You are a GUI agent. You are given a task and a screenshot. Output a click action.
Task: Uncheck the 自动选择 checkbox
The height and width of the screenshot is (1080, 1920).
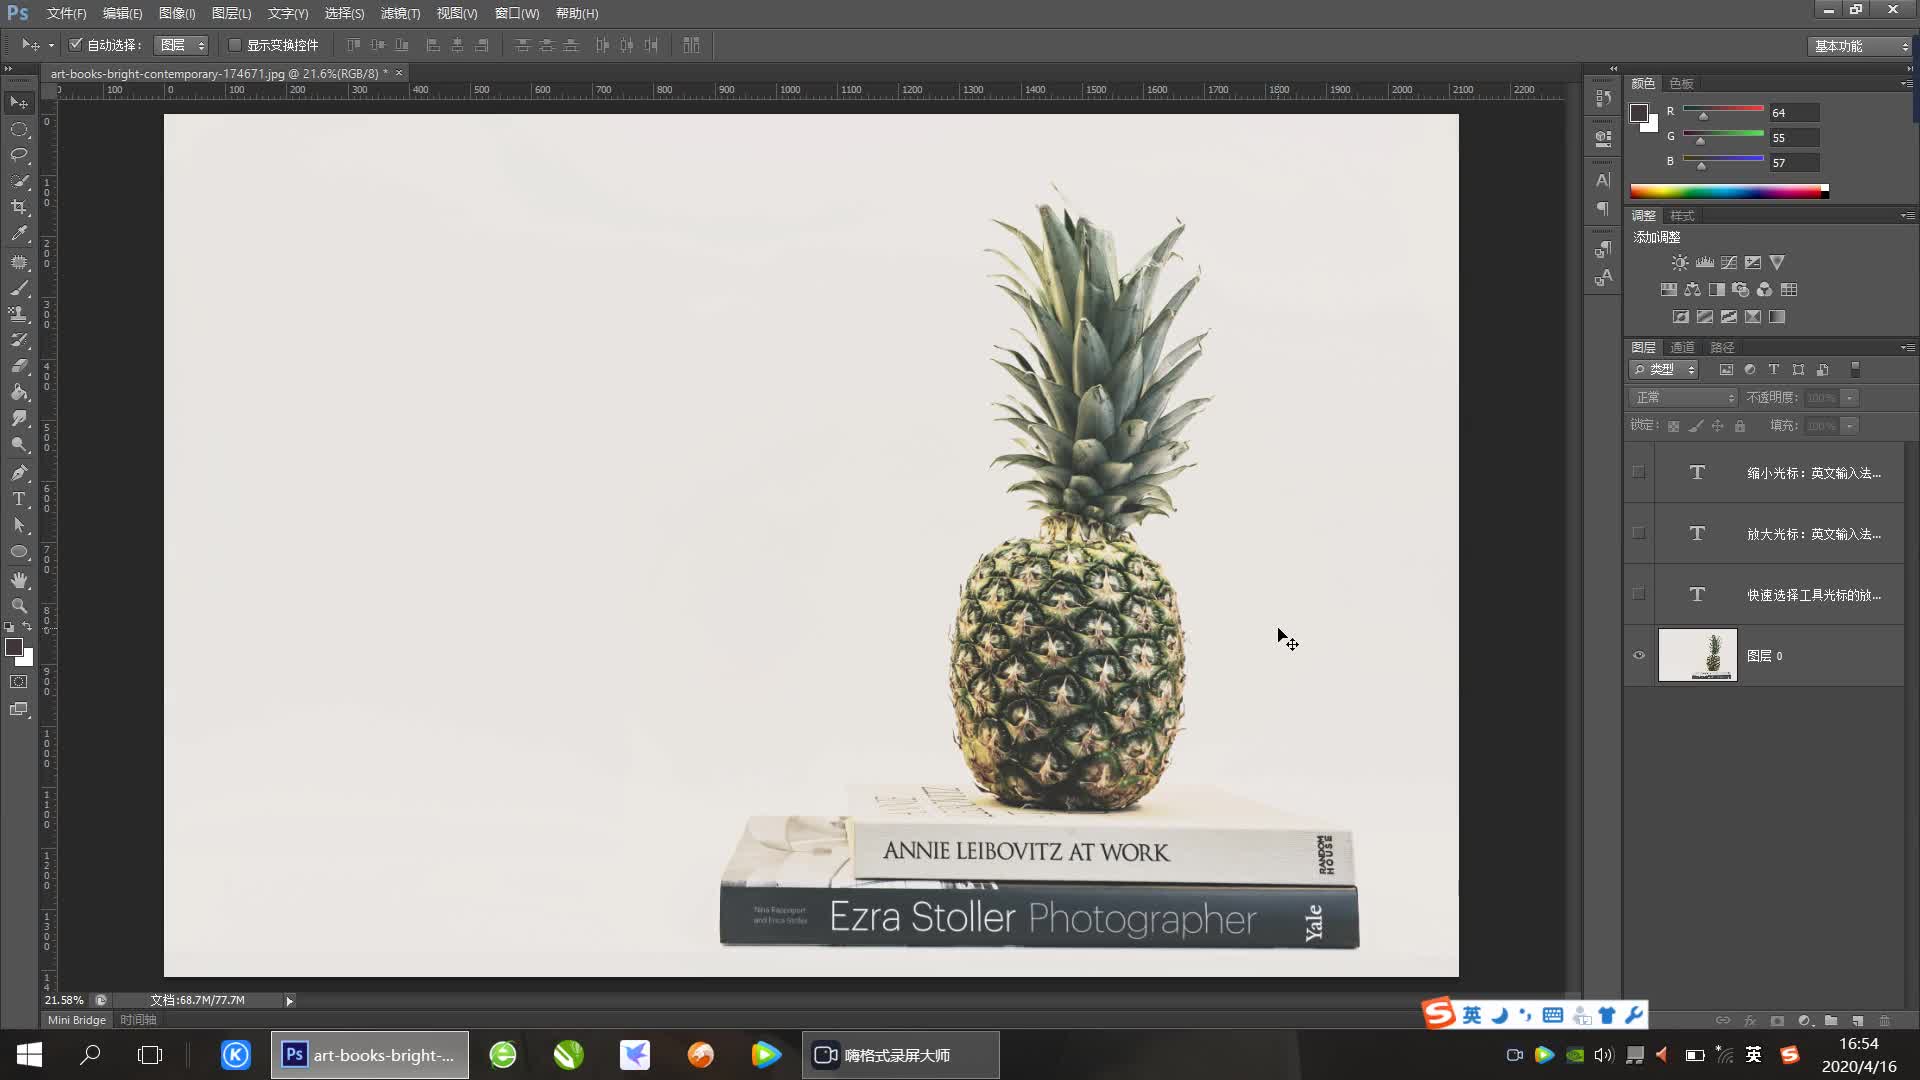click(x=76, y=45)
